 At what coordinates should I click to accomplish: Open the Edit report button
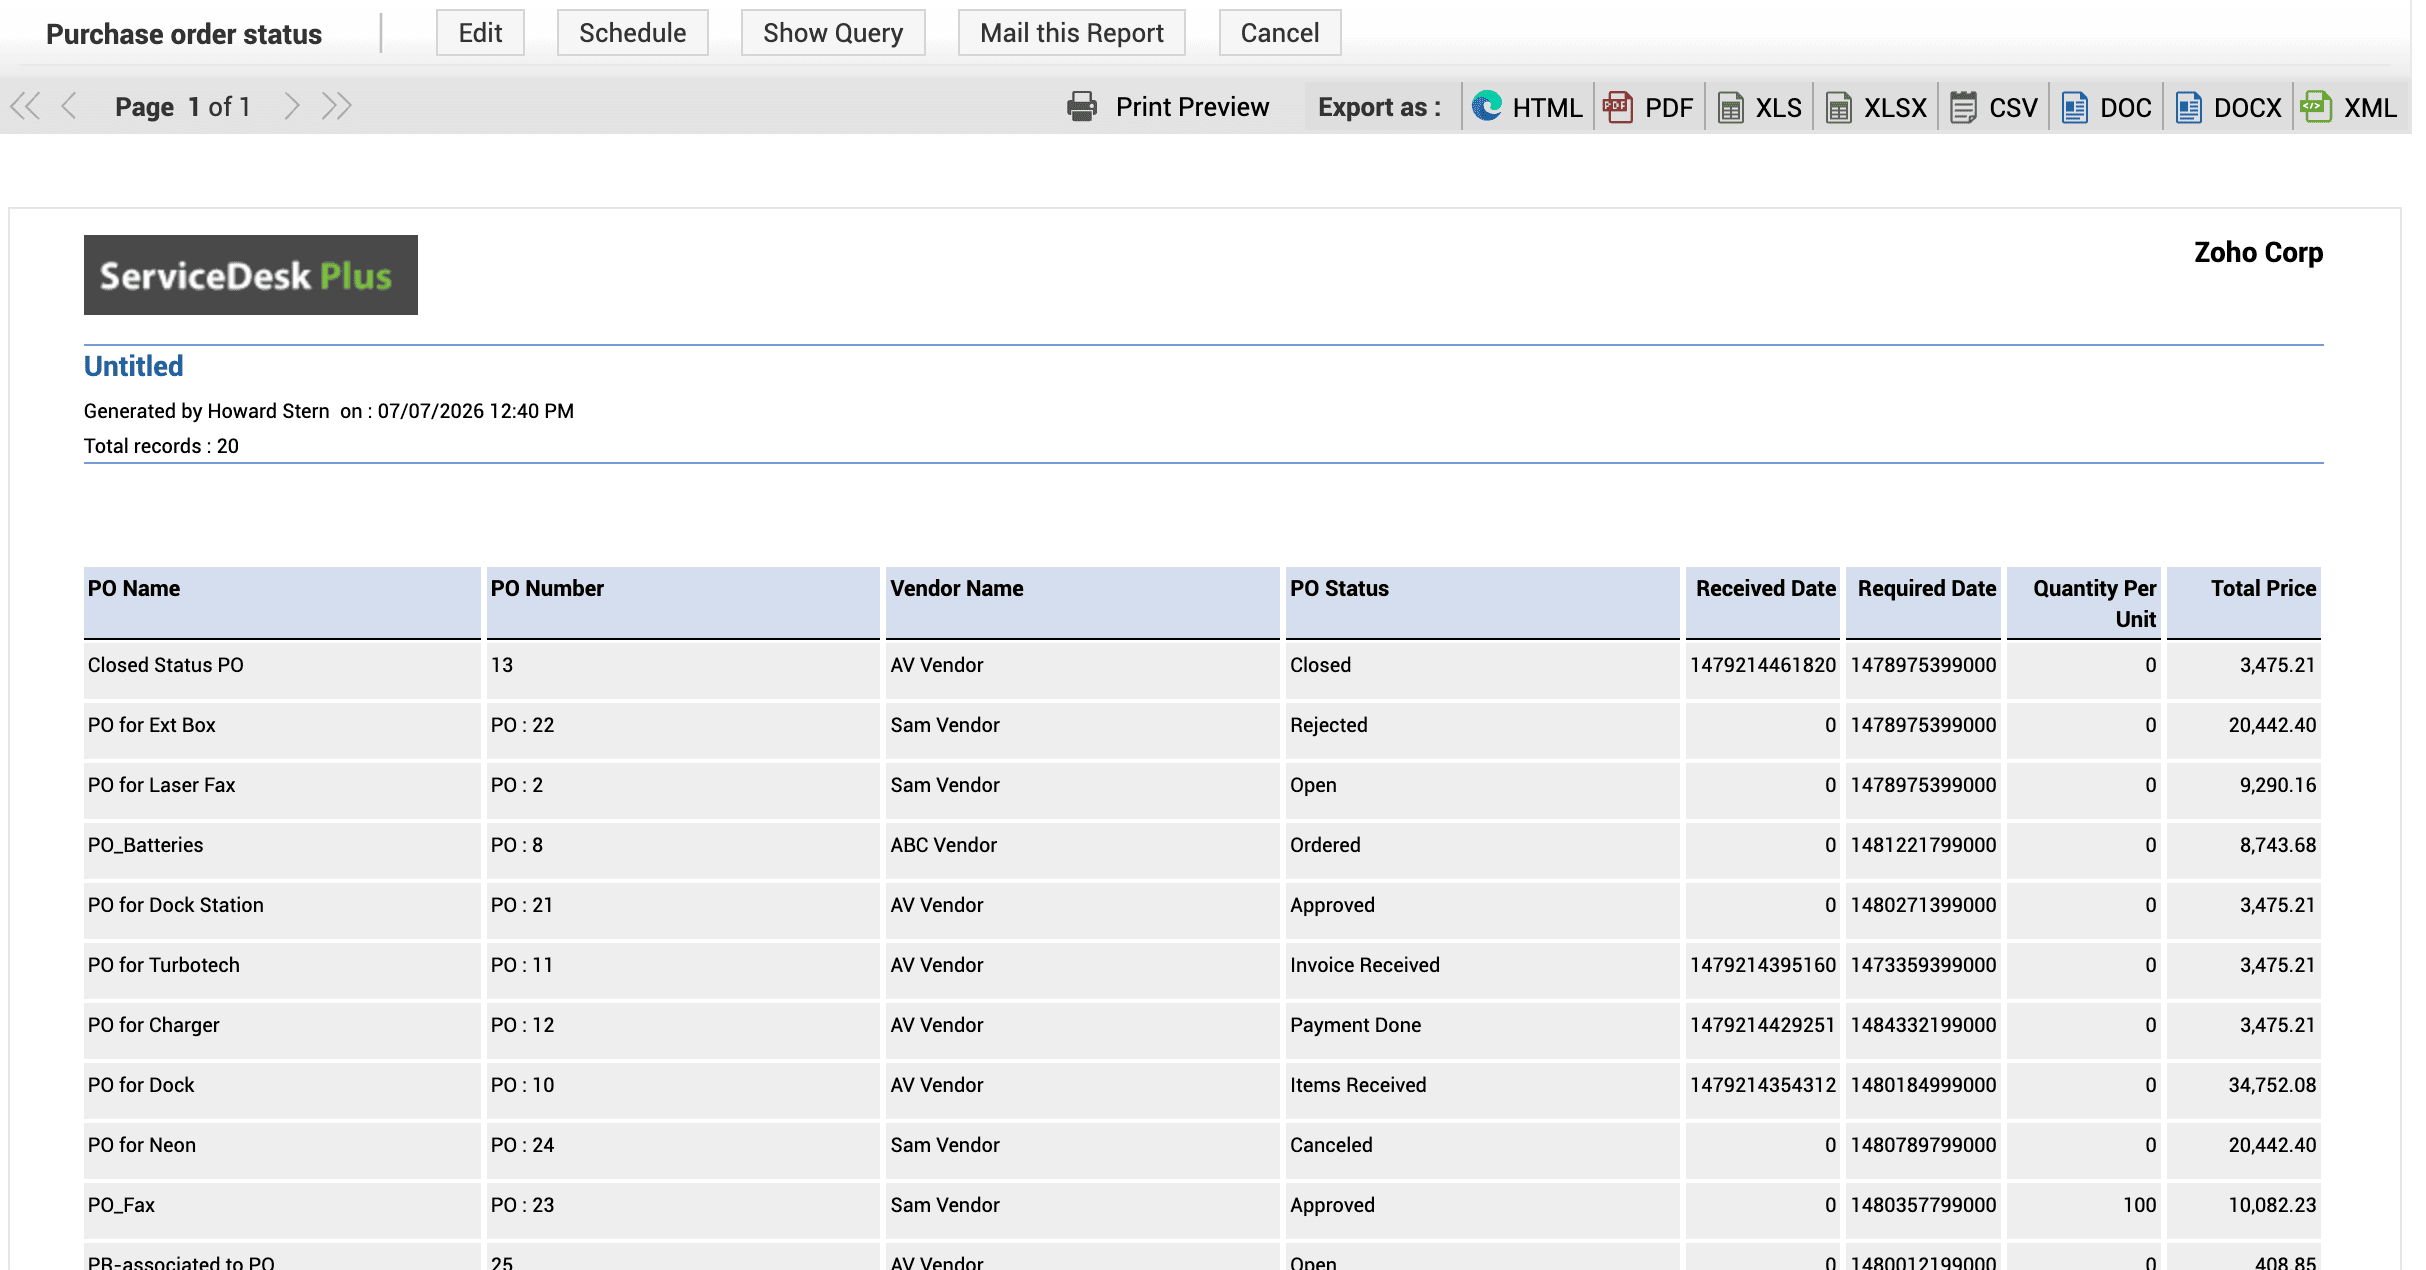(x=480, y=33)
